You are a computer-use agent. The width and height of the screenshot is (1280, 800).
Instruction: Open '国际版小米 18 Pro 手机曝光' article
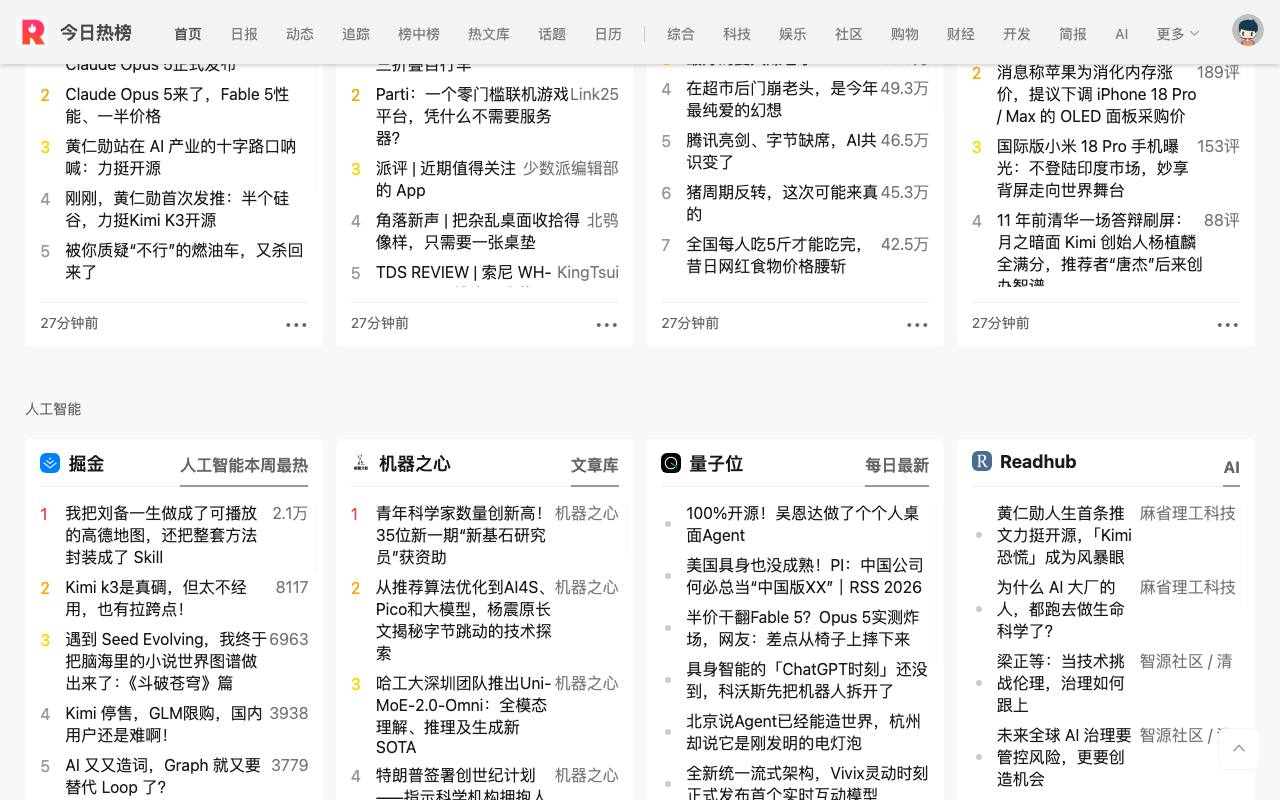(x=1093, y=168)
